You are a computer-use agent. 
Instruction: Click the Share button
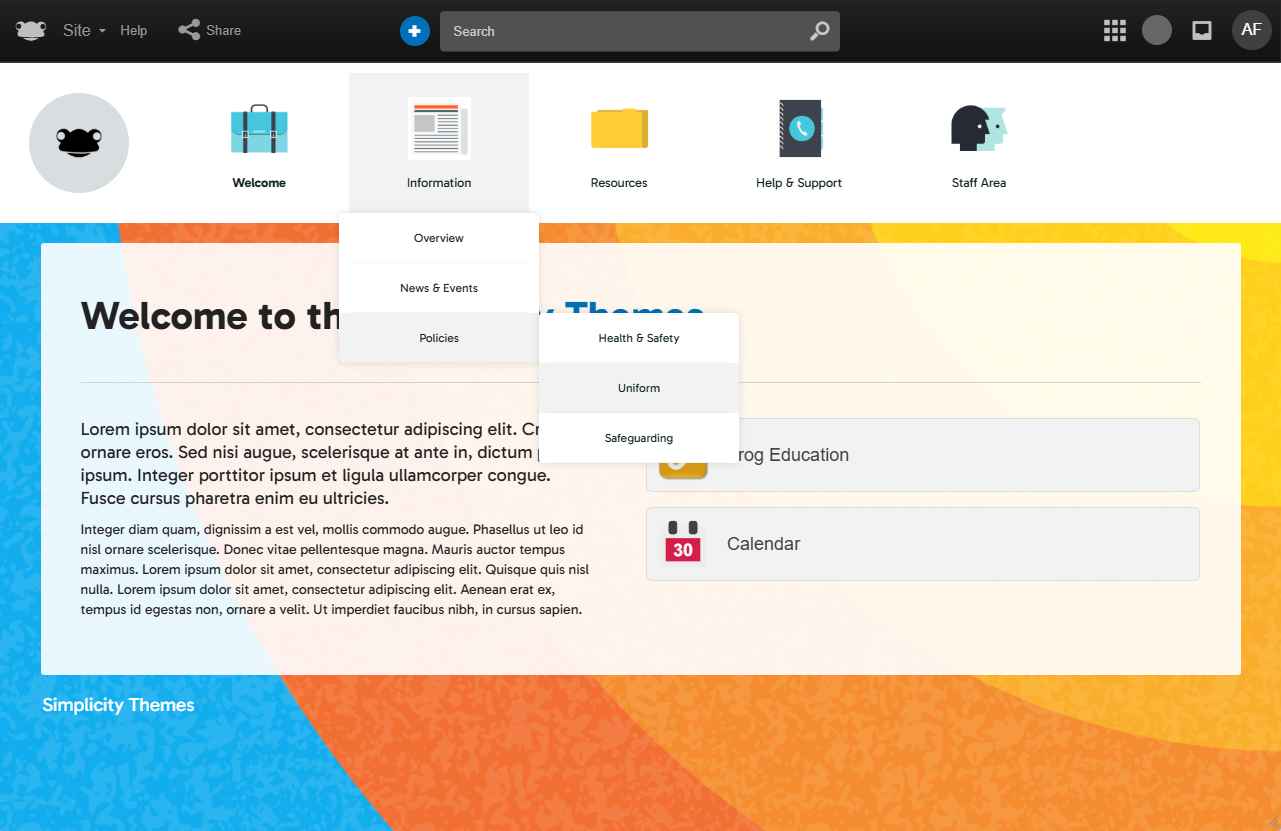(x=210, y=31)
